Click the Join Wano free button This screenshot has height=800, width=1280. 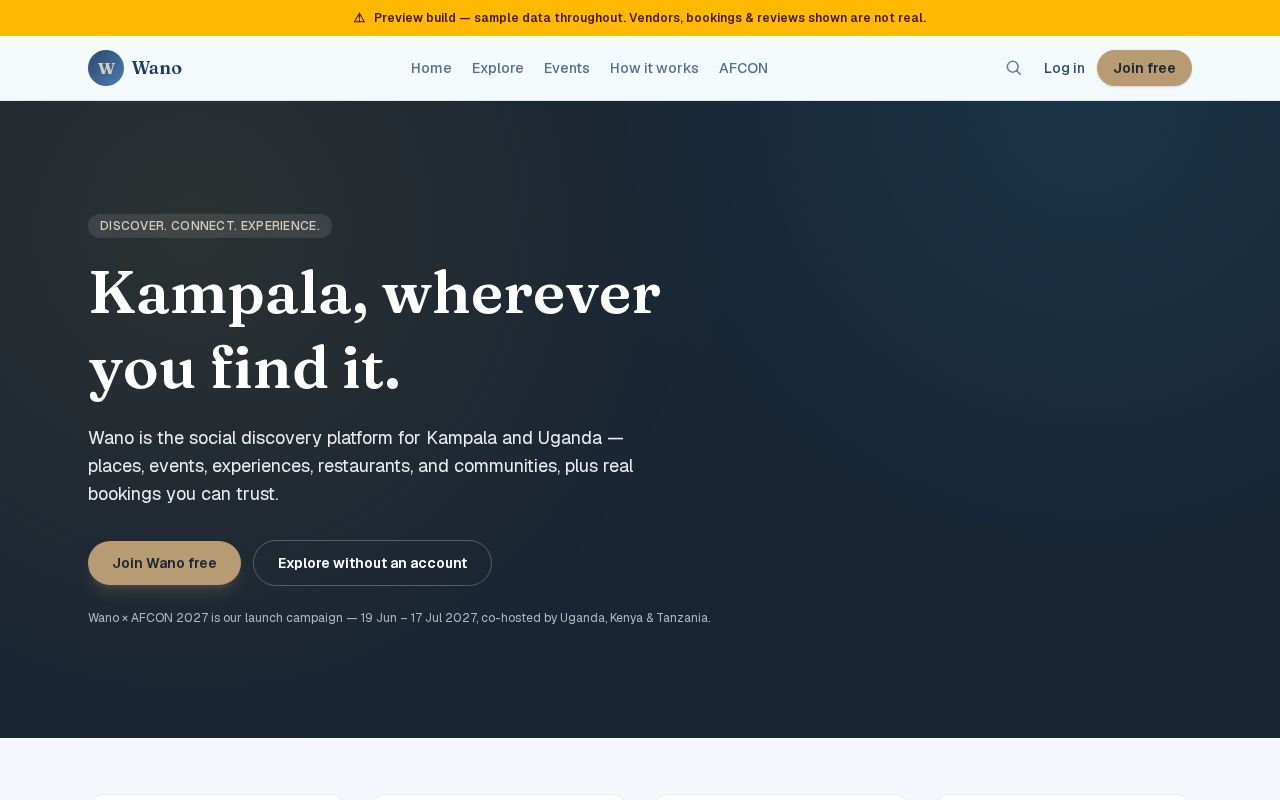[164, 563]
